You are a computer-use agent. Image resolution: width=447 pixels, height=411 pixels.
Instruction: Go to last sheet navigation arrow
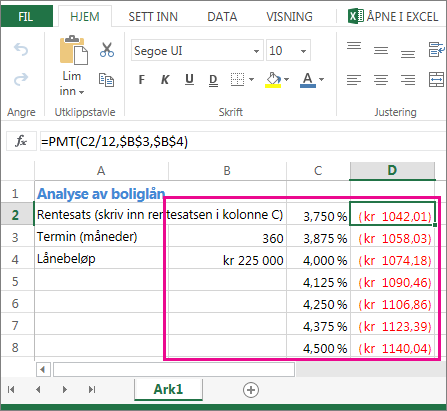pos(92,389)
